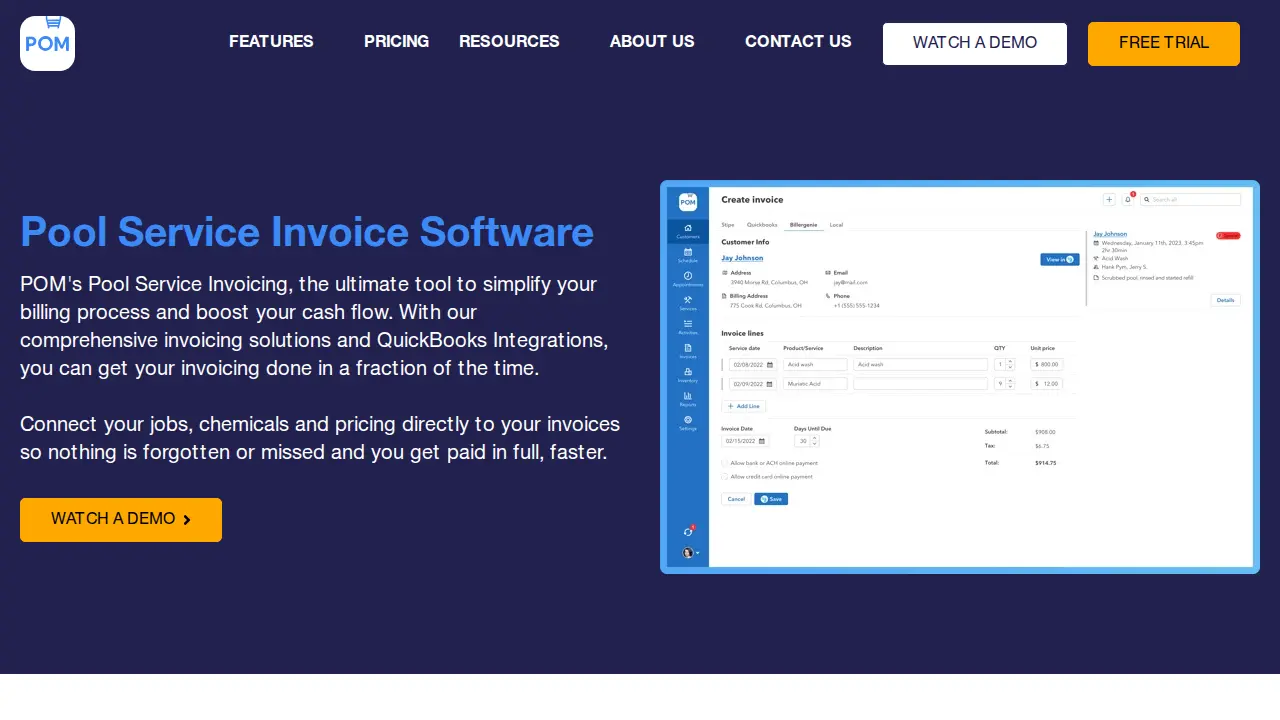
Task: Adjust the QTY stepper showing 9
Action: [x=1004, y=384]
